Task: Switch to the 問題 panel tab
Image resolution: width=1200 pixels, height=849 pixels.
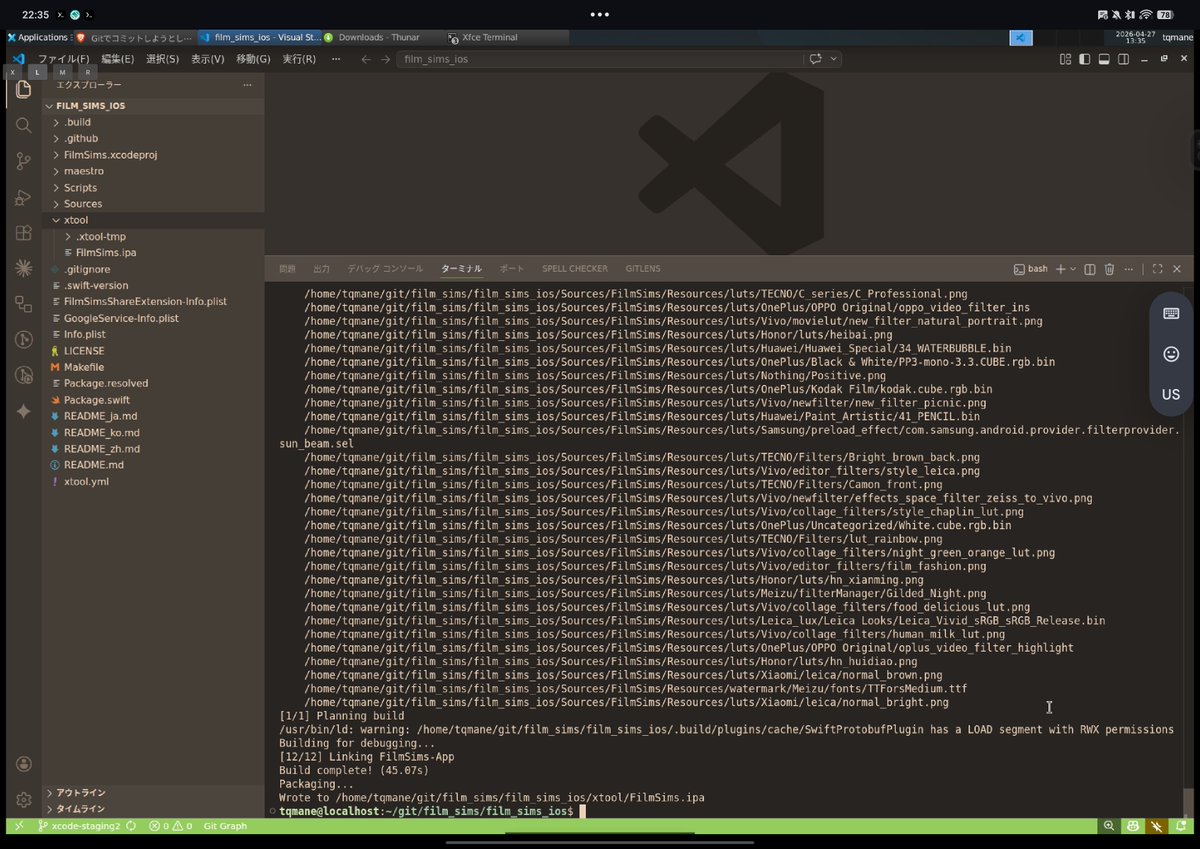Action: [287, 269]
